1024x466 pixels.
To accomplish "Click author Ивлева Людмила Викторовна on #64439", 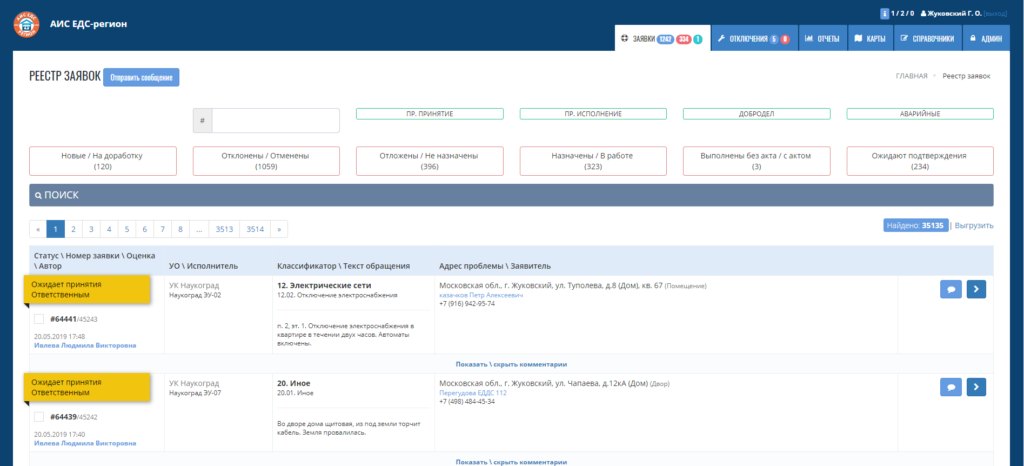I will pyautogui.click(x=85, y=443).
